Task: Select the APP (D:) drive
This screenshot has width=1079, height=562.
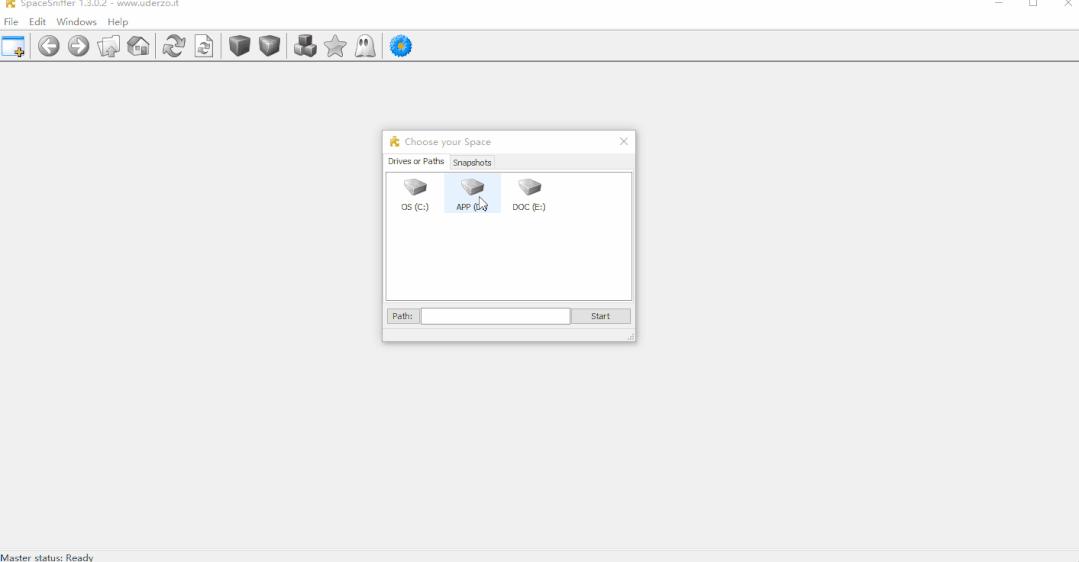Action: 472,194
